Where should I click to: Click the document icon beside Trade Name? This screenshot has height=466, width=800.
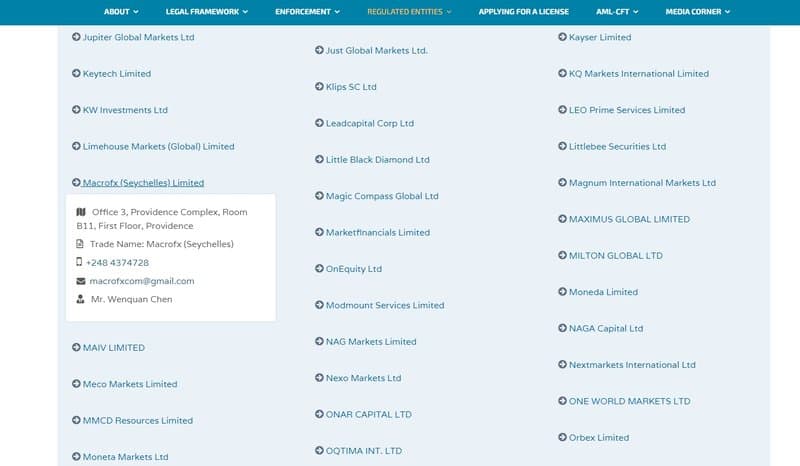[80, 244]
